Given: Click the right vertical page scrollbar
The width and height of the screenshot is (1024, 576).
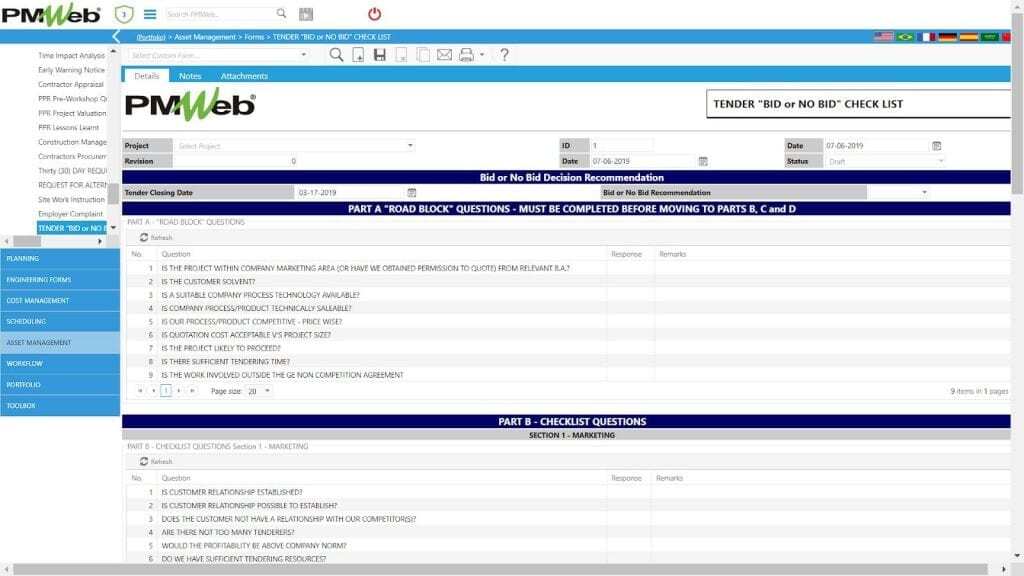Looking at the screenshot, I should point(1017,104).
